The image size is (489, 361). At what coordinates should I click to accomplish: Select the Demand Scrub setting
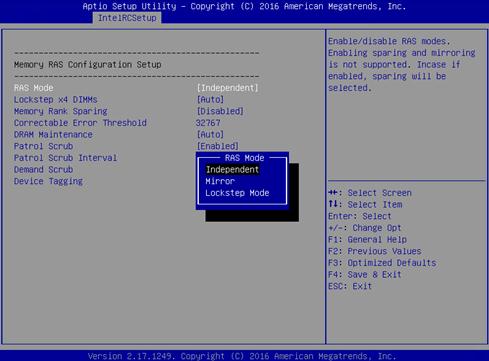coord(43,170)
